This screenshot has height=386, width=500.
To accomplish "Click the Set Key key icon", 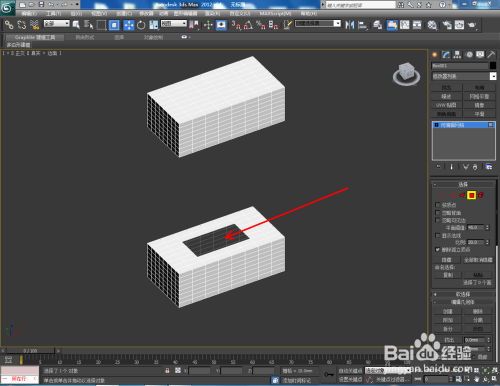I will coord(329,375).
